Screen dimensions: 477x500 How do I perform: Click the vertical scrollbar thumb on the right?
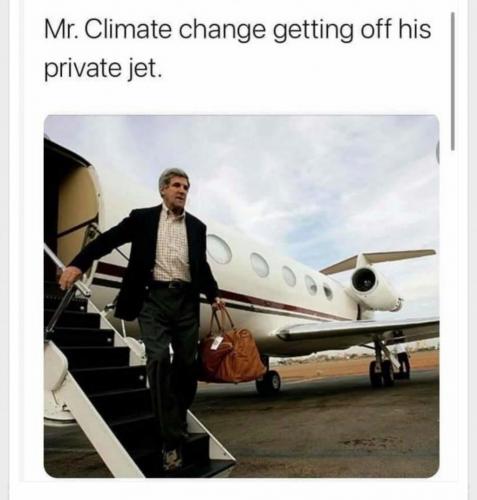(453, 82)
